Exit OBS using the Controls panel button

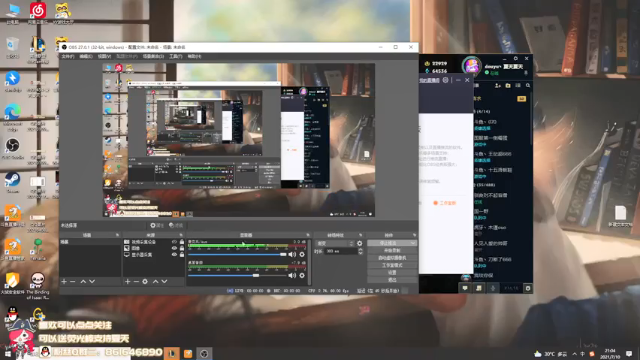[x=392, y=280]
